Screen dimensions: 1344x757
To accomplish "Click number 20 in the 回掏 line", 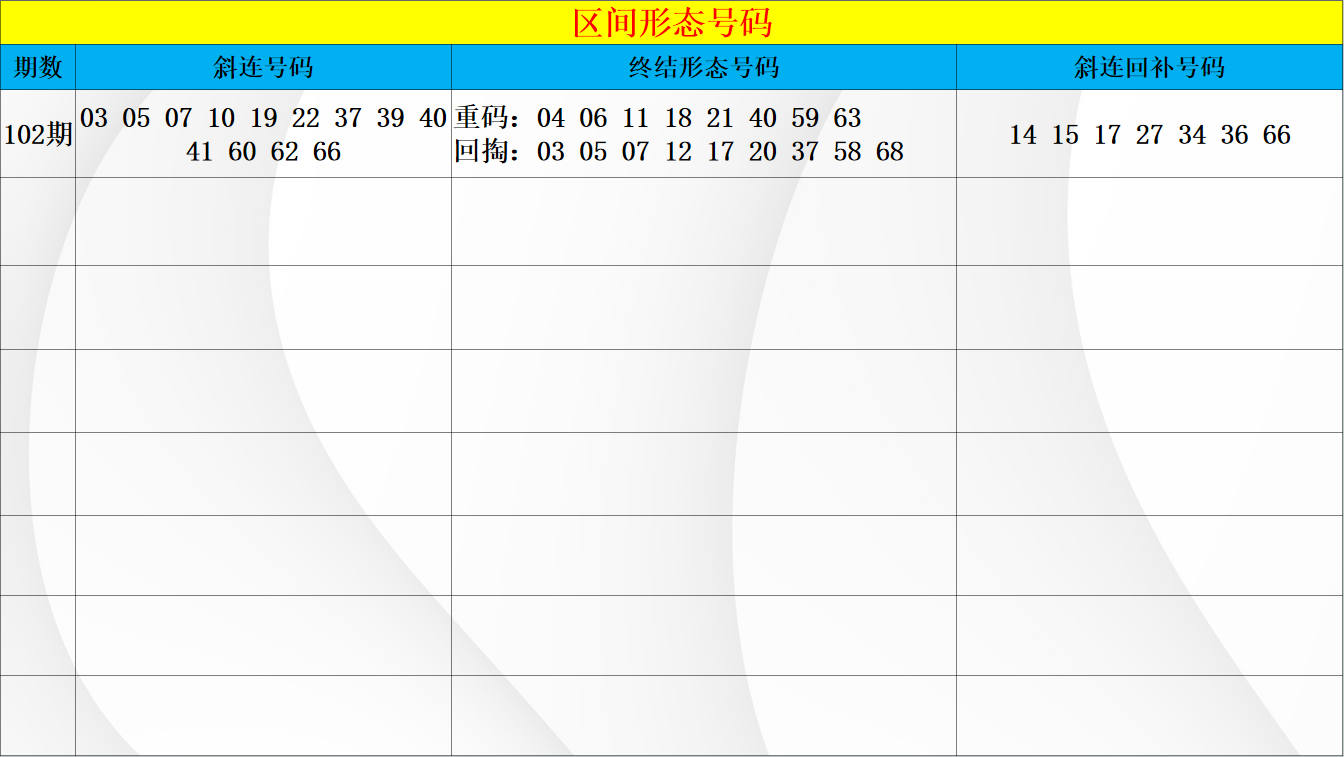I will pyautogui.click(x=763, y=152).
